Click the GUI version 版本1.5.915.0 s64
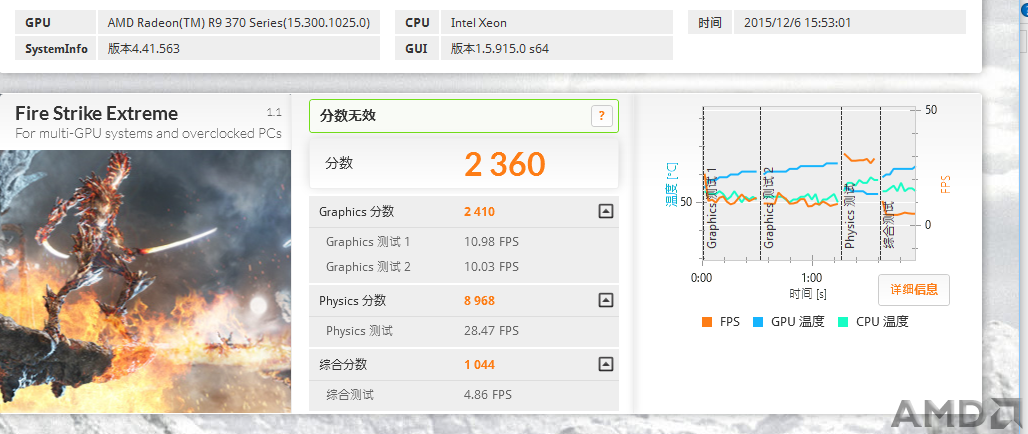Image resolution: width=1028 pixels, height=434 pixels. click(500, 49)
